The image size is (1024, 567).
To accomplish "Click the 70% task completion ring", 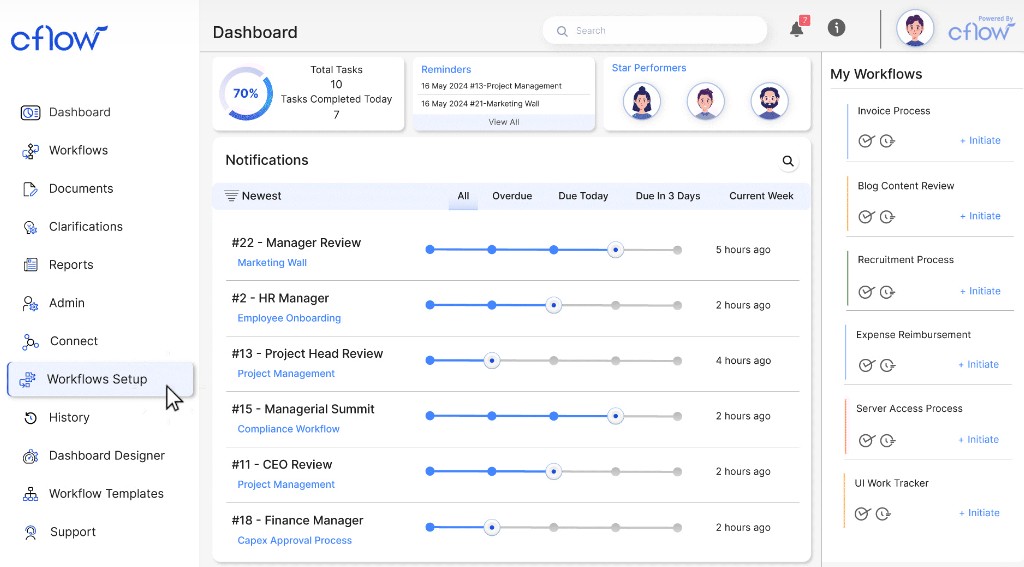I will coord(246,93).
